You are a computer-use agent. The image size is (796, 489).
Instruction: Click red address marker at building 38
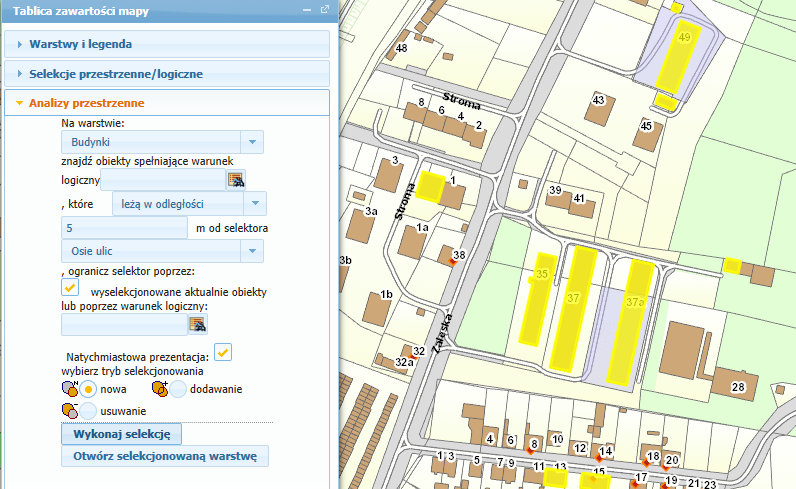click(x=453, y=262)
